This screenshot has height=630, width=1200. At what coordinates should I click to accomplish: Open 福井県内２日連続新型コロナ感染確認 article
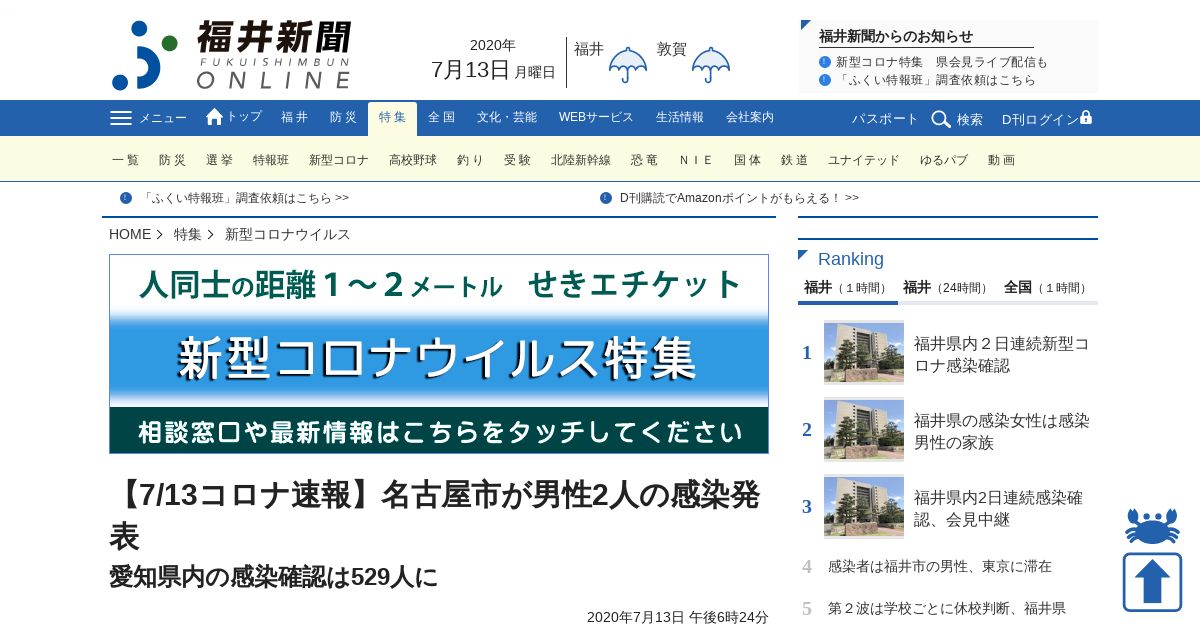point(1001,354)
